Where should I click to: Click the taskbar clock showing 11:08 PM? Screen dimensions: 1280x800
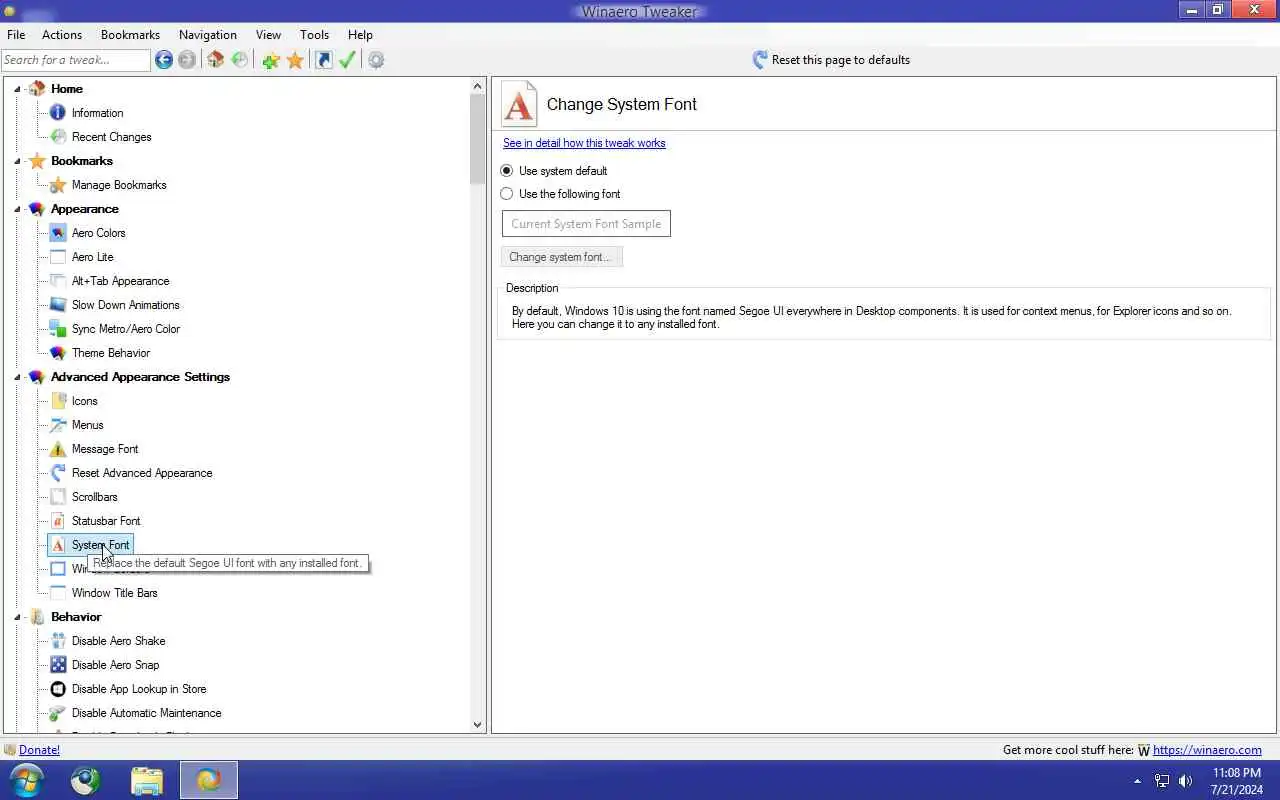click(1236, 773)
